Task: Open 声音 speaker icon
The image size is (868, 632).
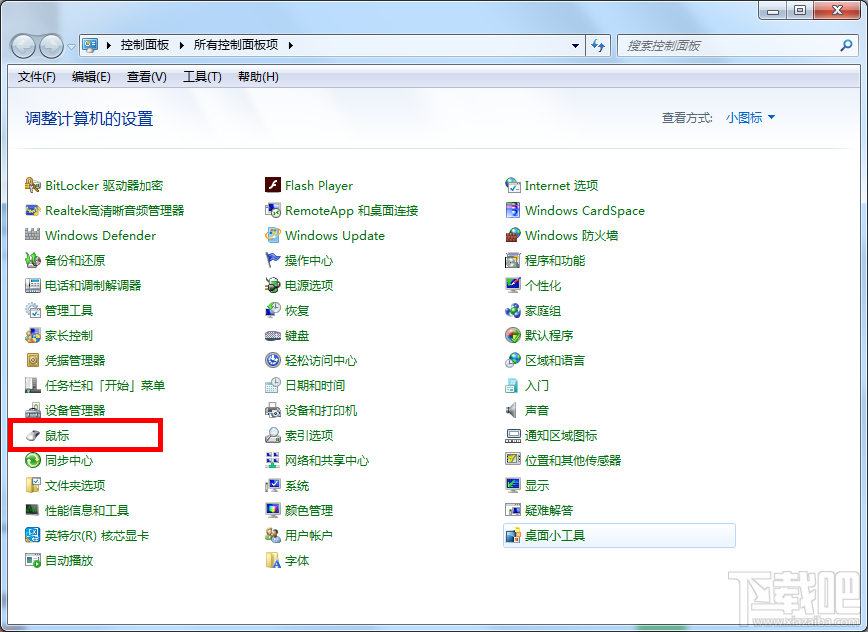Action: point(513,410)
